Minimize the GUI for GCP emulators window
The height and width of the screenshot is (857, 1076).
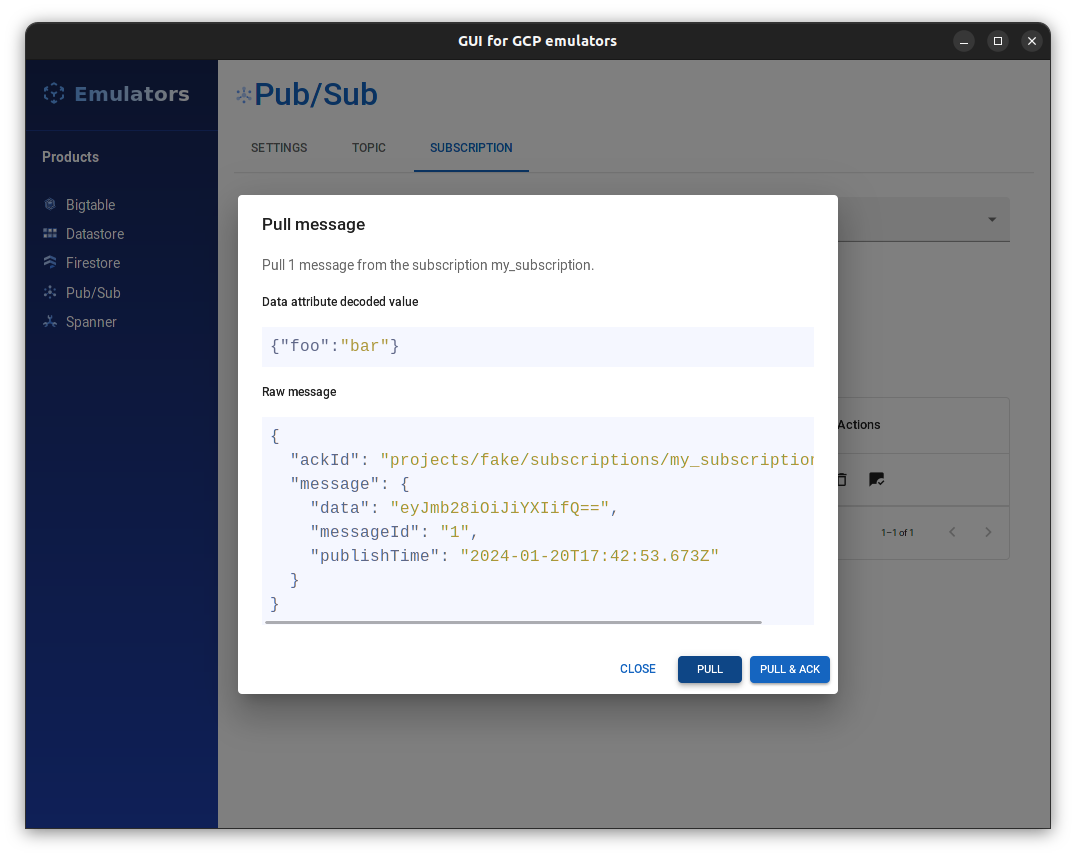coord(963,41)
